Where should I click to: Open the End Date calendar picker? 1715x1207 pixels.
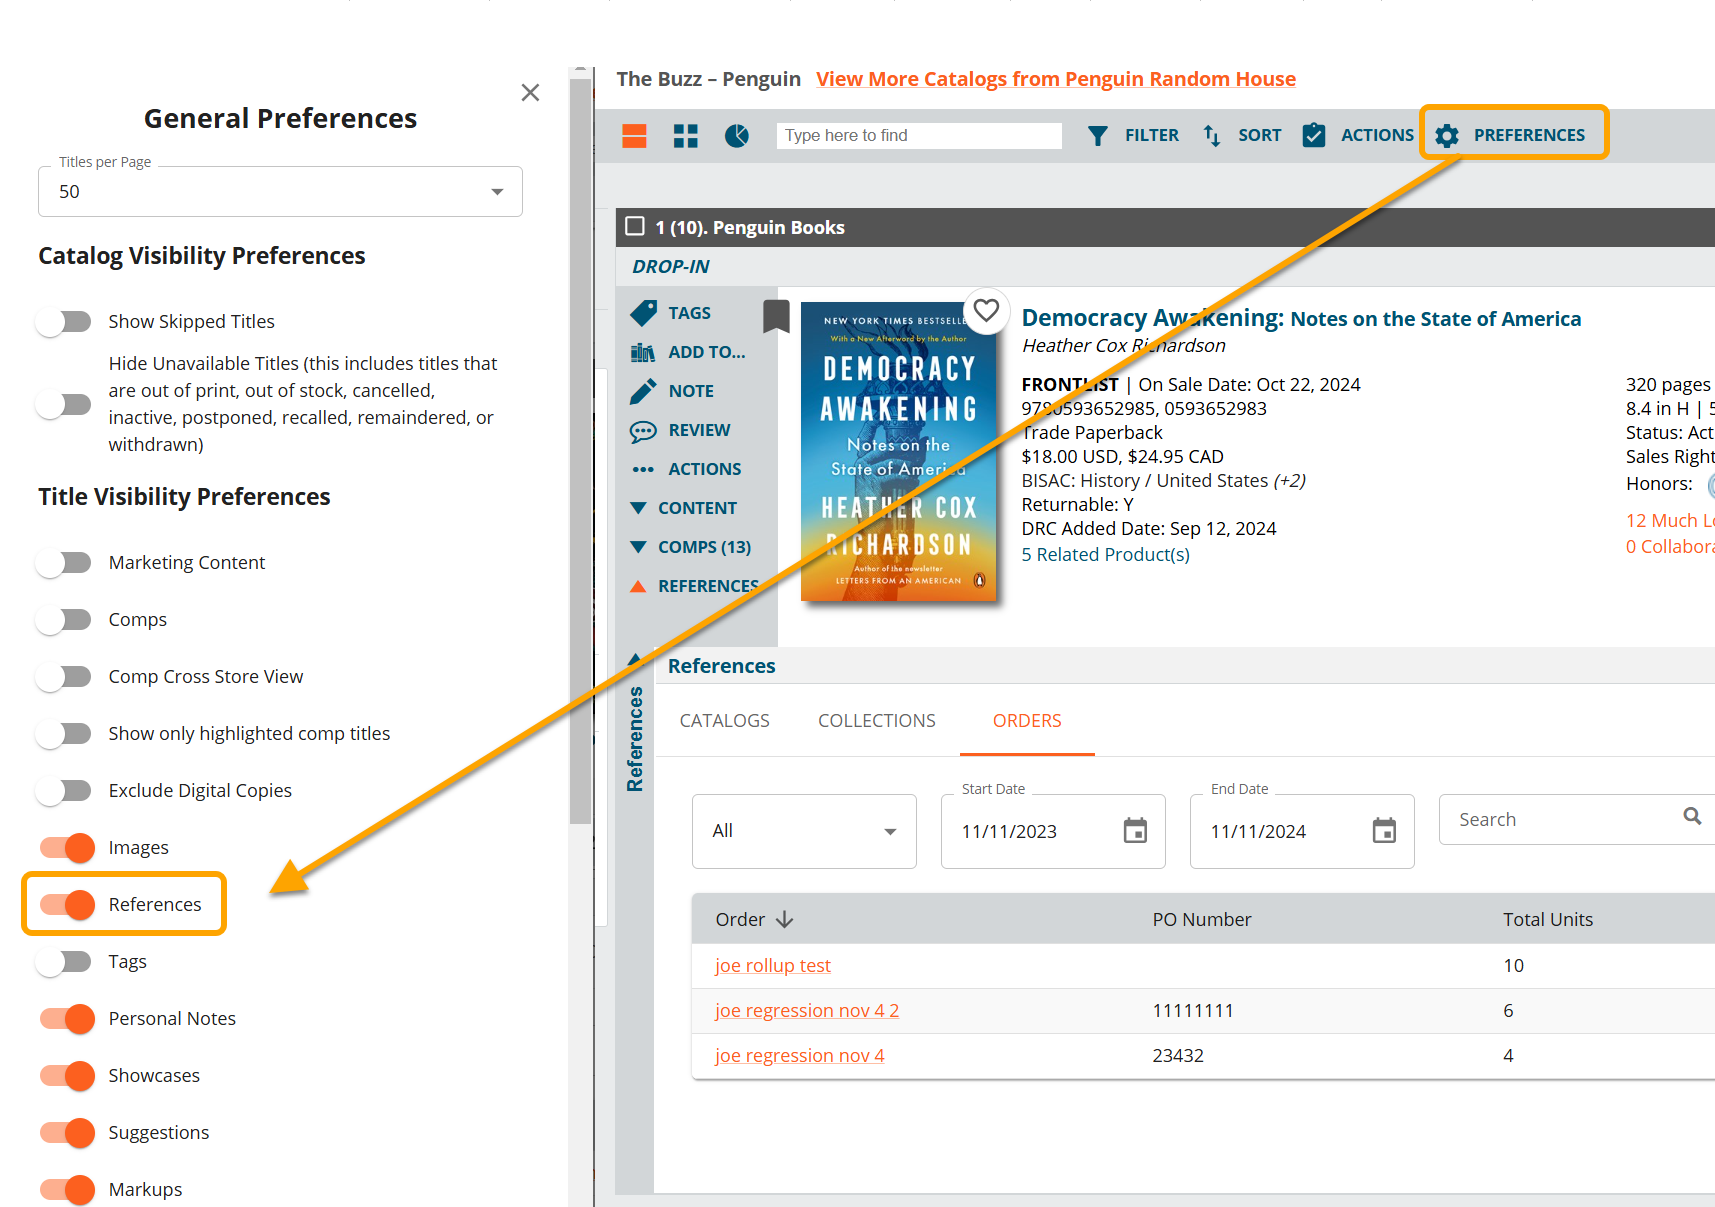1384,831
